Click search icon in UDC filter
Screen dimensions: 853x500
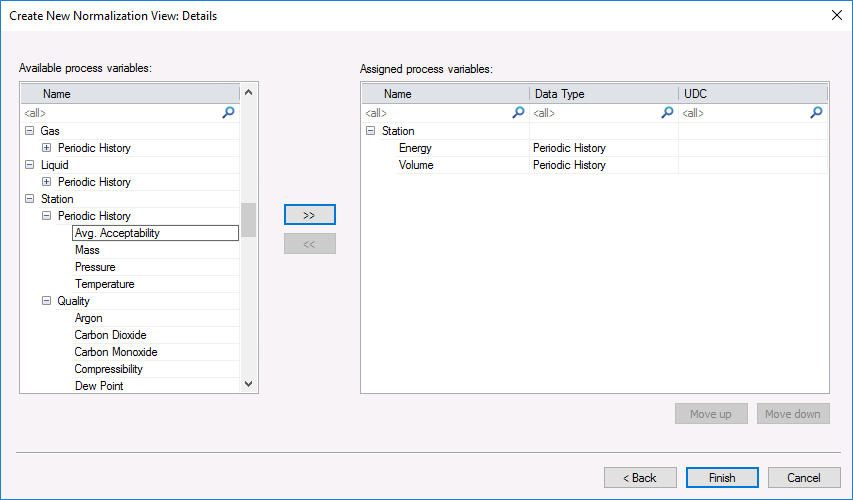[816, 113]
